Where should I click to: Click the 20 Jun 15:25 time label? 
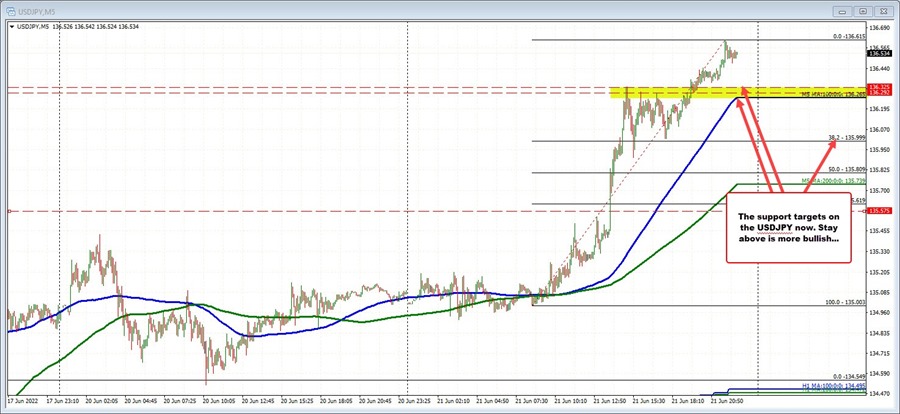point(297,399)
